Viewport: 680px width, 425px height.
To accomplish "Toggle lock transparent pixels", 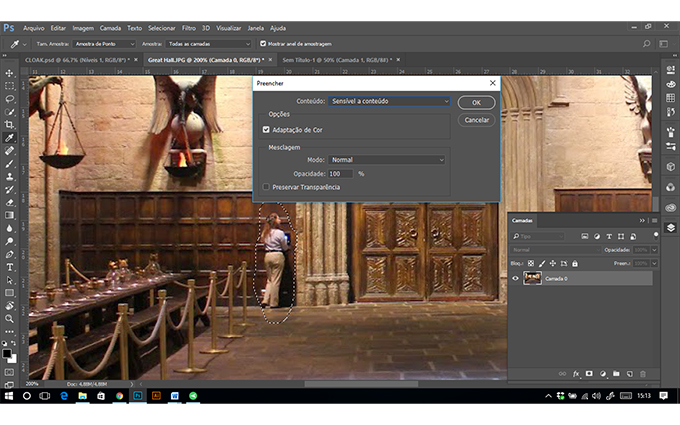I will click(x=531, y=263).
